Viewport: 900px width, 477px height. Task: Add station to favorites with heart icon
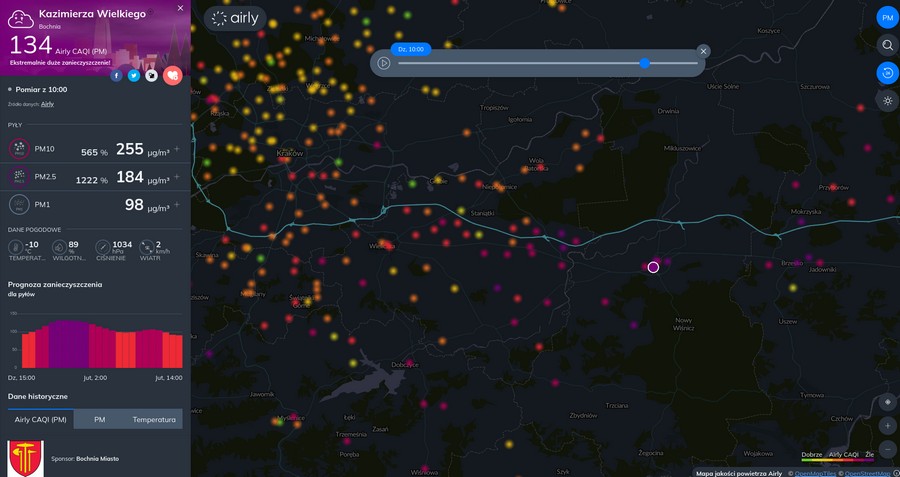pyautogui.click(x=173, y=75)
